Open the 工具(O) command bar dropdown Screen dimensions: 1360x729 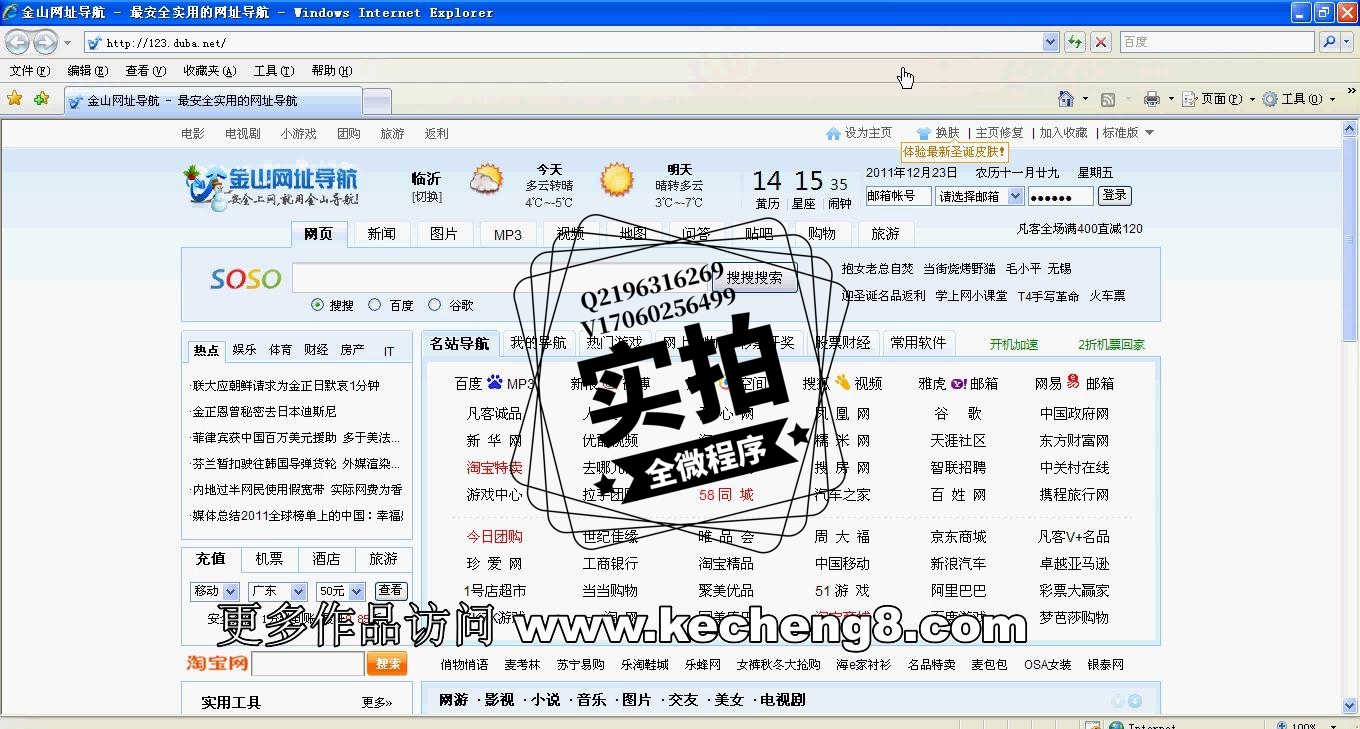pos(1298,99)
